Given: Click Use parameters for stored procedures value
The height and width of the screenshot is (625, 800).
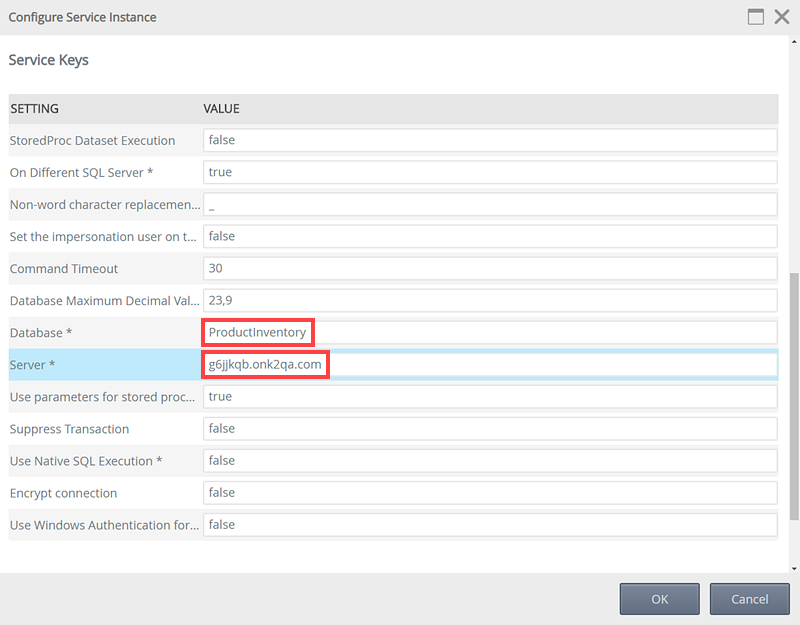Looking at the screenshot, I should coord(490,396).
